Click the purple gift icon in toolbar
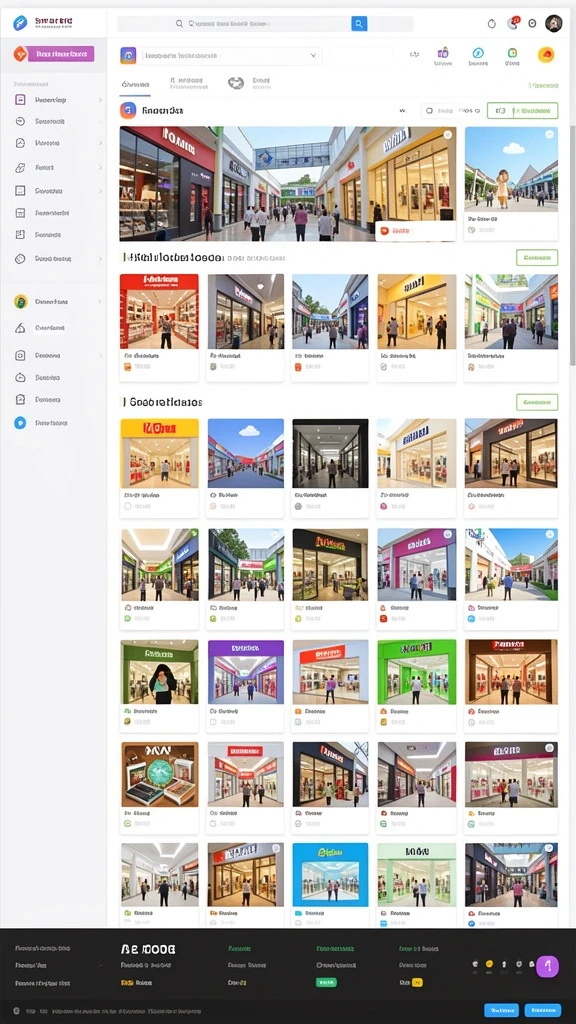 coord(443,53)
